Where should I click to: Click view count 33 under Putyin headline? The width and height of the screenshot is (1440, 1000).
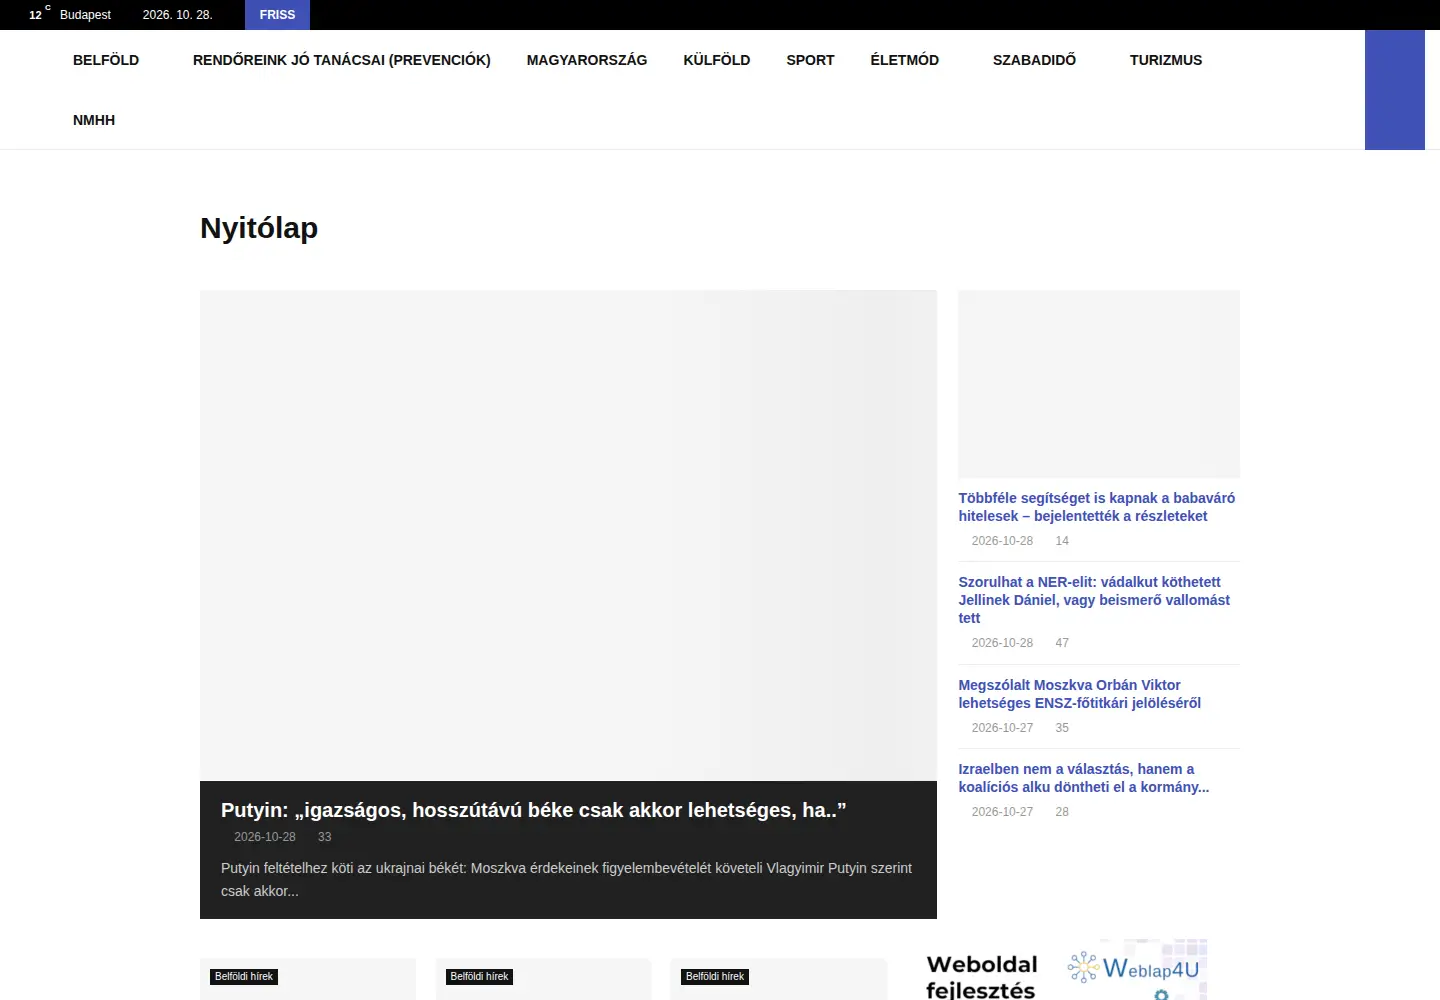coord(324,837)
